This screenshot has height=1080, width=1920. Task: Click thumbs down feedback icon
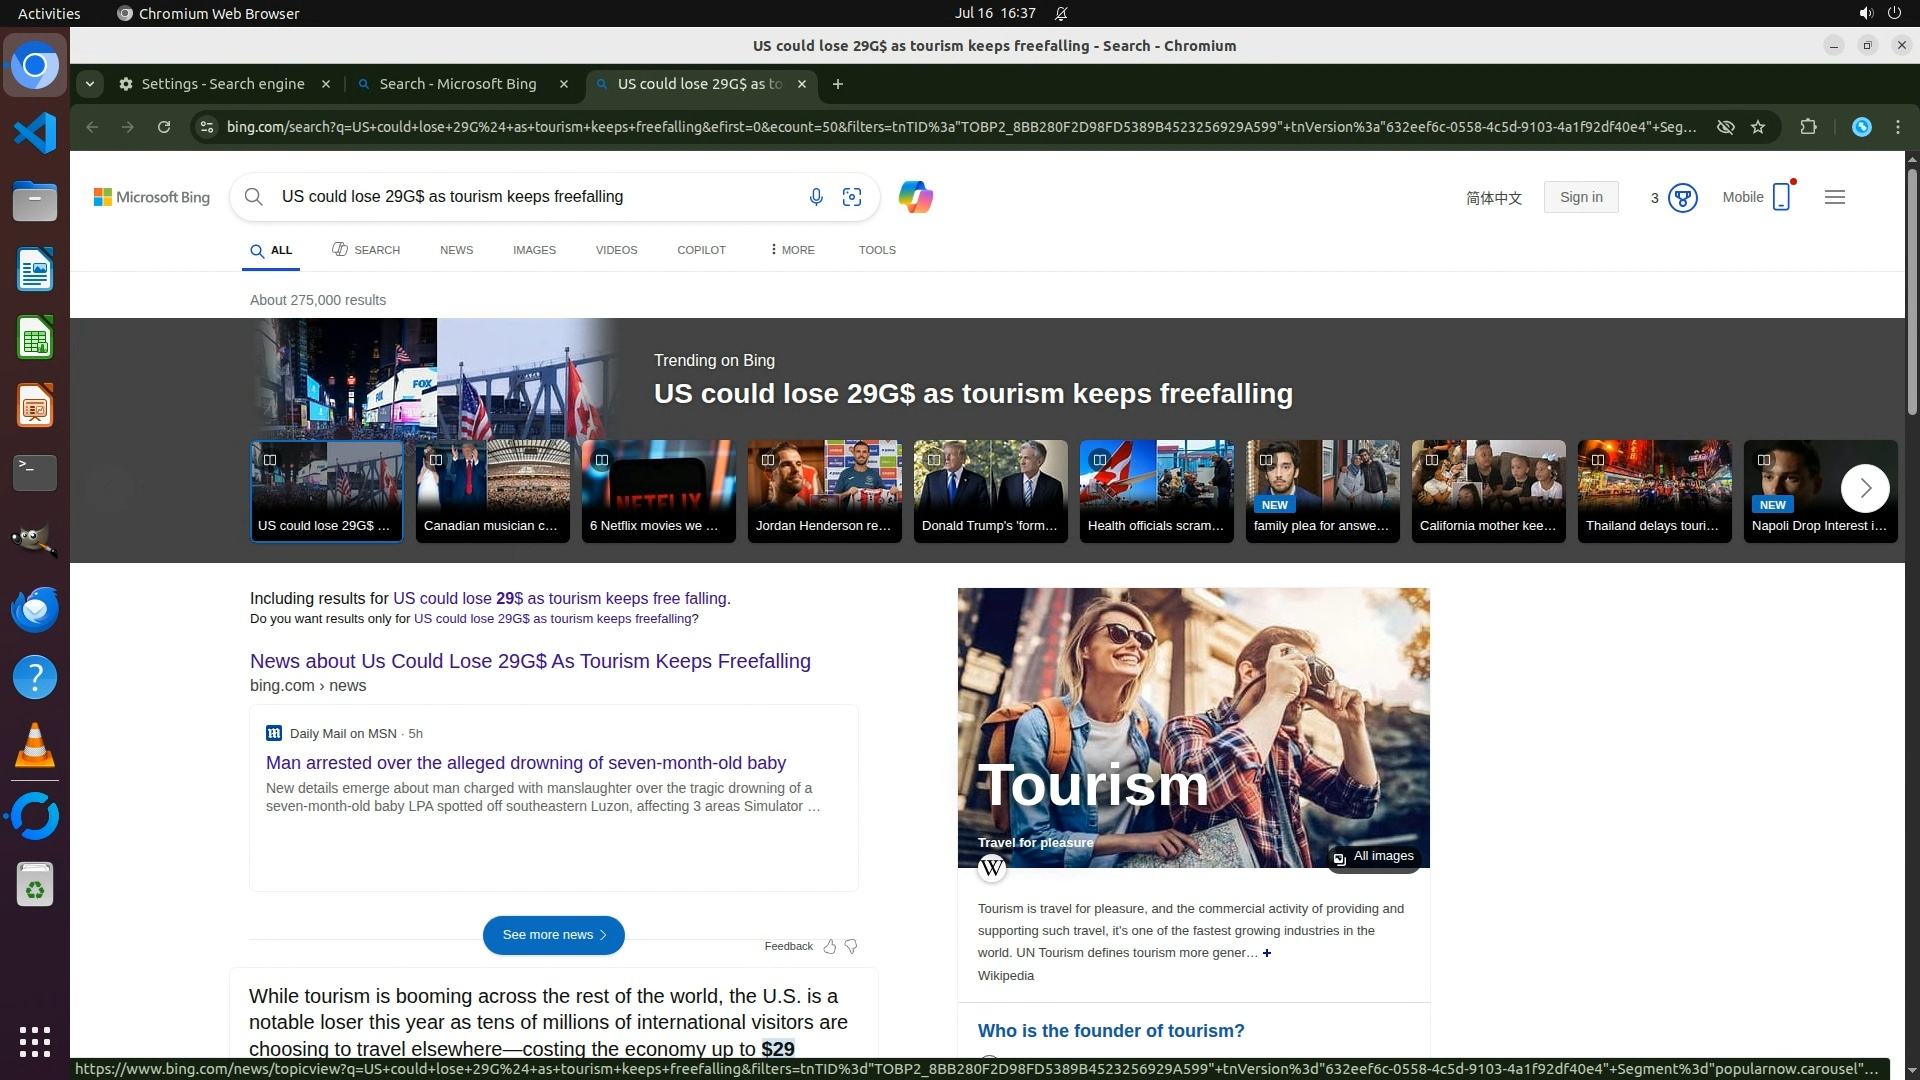pyautogui.click(x=851, y=946)
